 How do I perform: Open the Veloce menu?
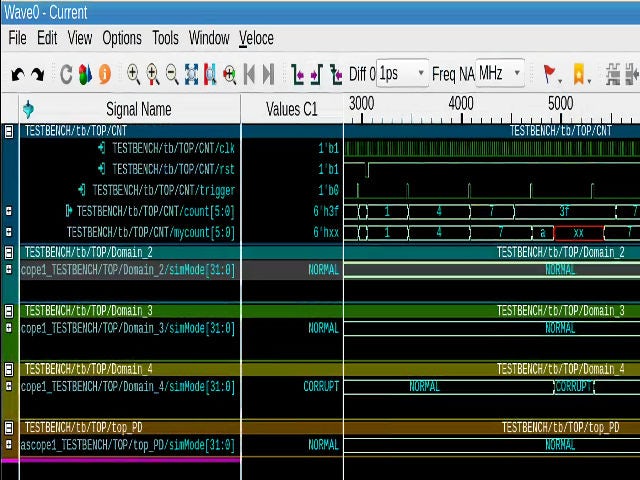[256, 38]
